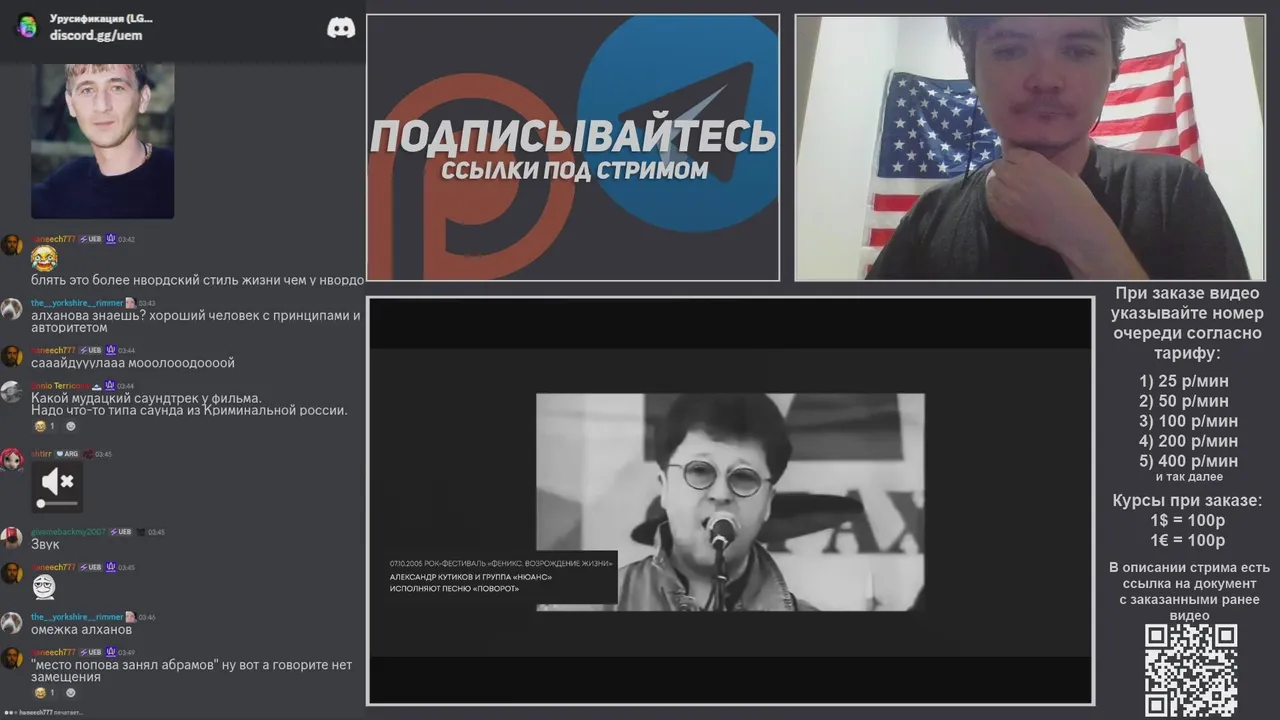
Task: Click the tariff line "5) 400 р/мин"
Action: [1188, 461]
